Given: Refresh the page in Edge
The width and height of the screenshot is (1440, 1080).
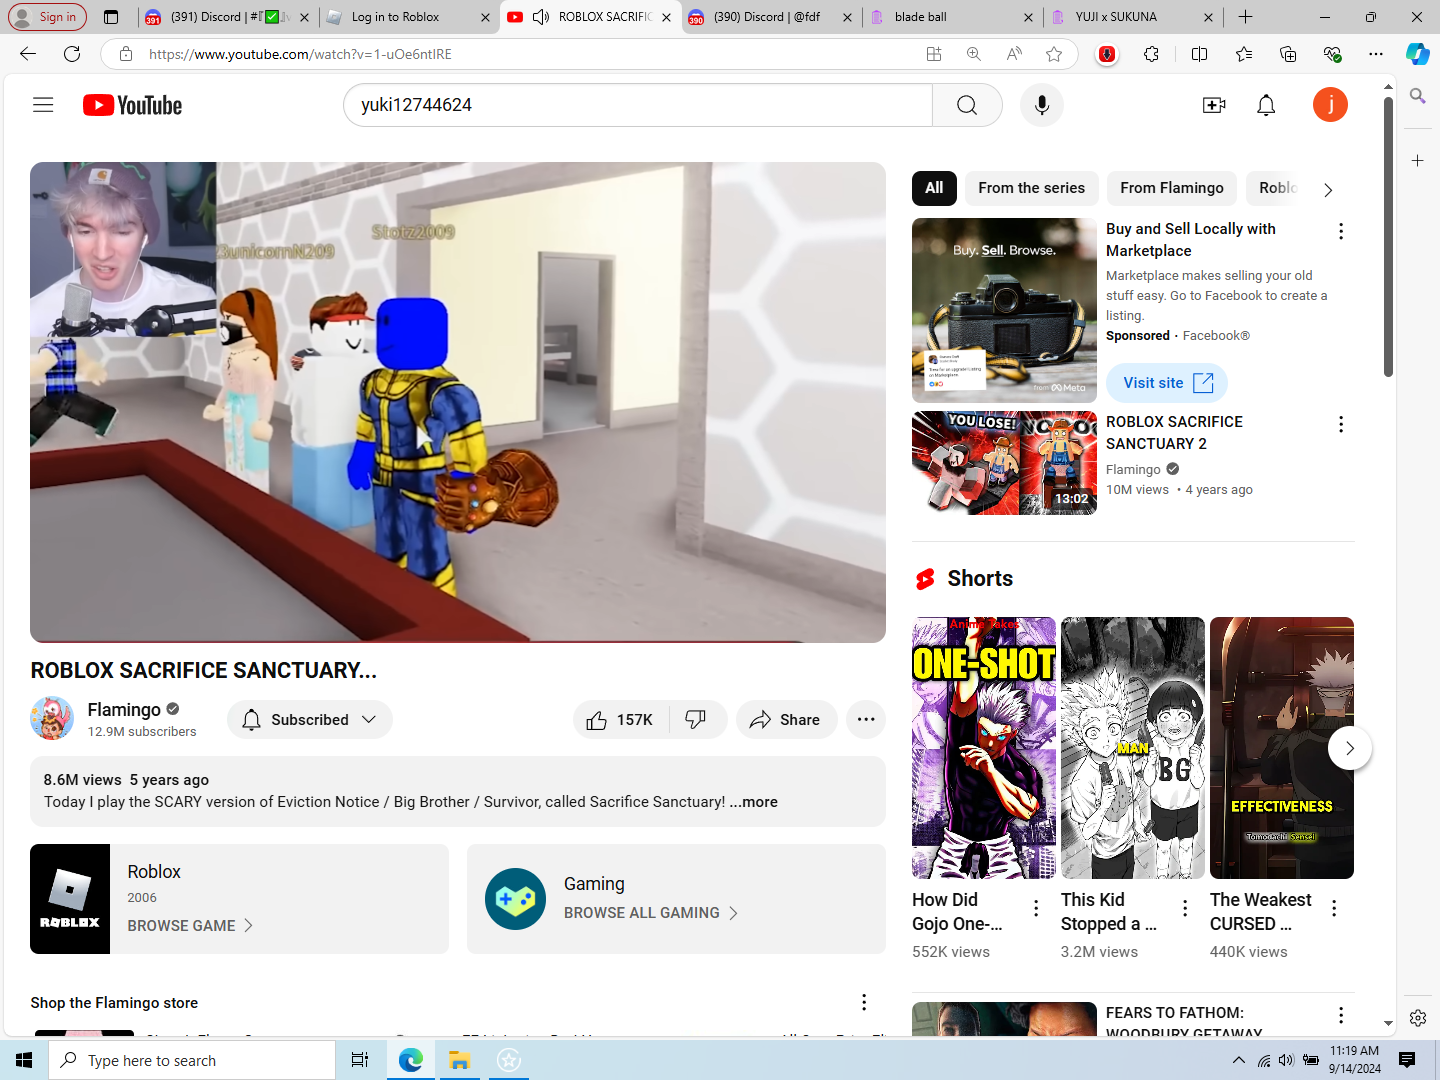Looking at the screenshot, I should tap(72, 54).
